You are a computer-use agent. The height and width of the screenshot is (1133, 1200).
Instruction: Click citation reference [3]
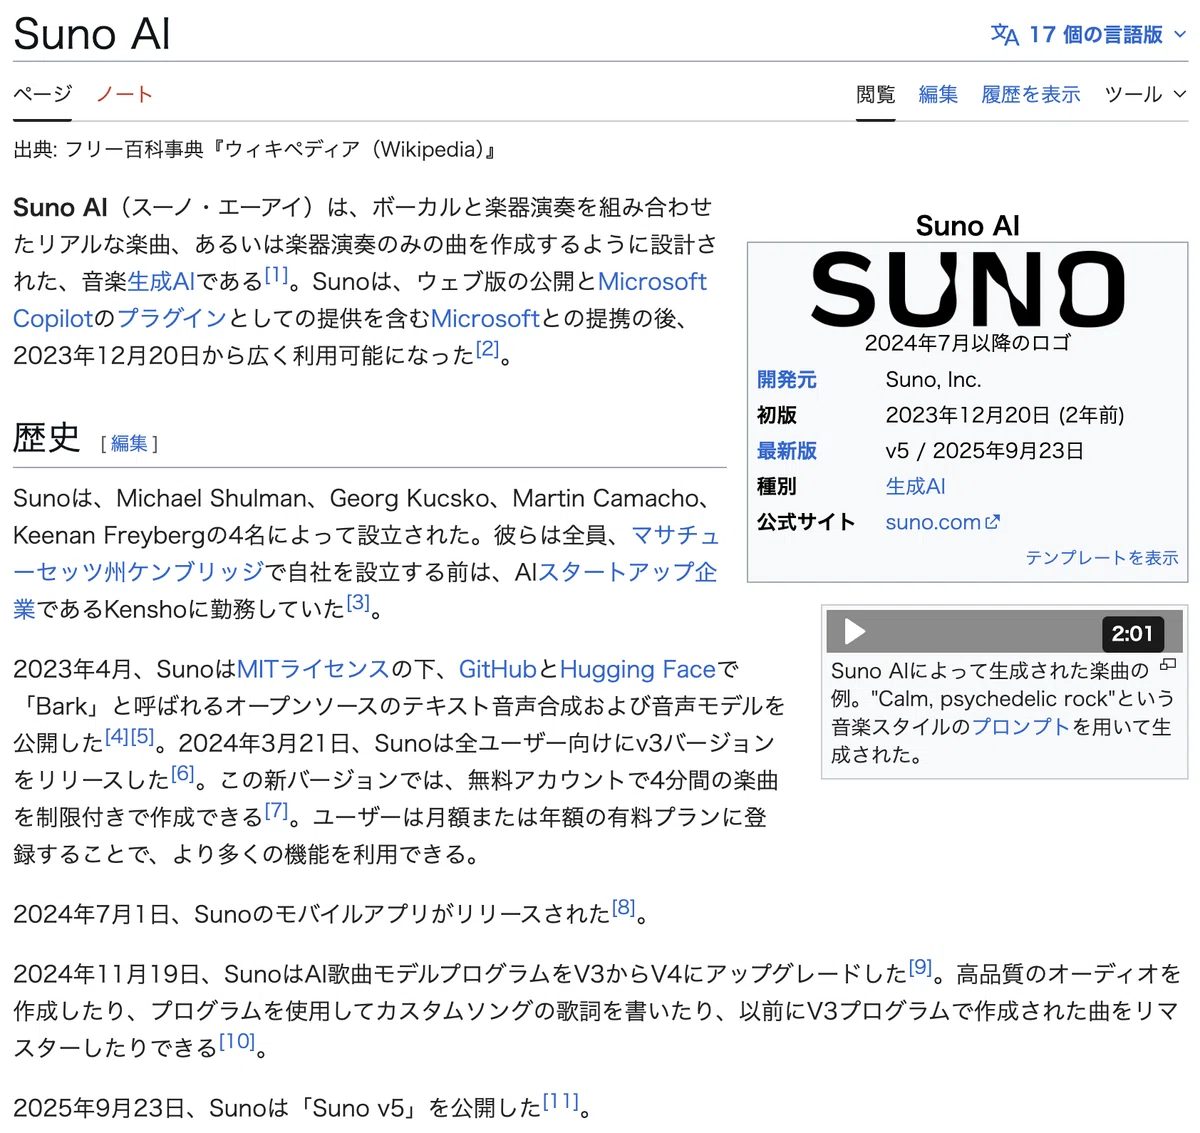click(358, 602)
